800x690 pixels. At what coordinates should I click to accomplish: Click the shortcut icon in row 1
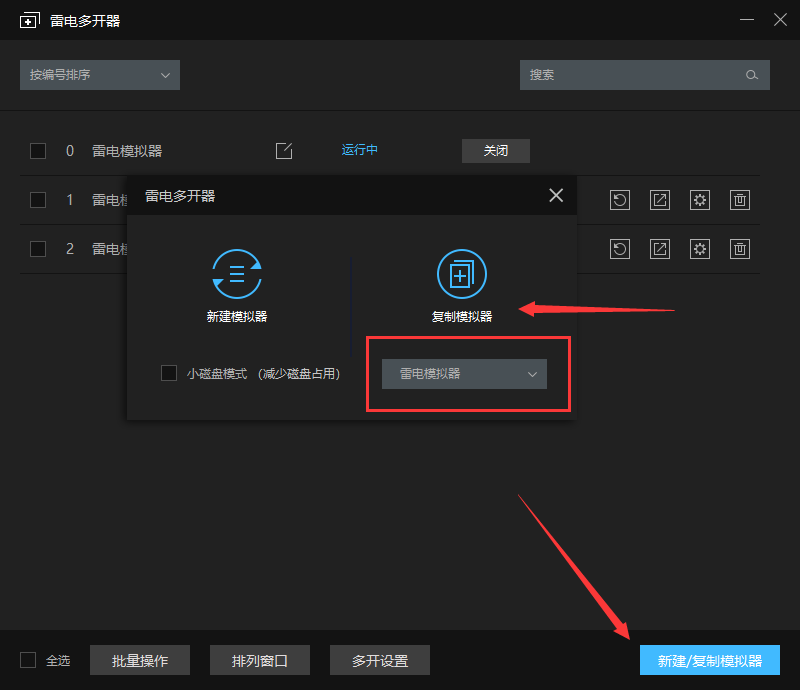[x=660, y=200]
